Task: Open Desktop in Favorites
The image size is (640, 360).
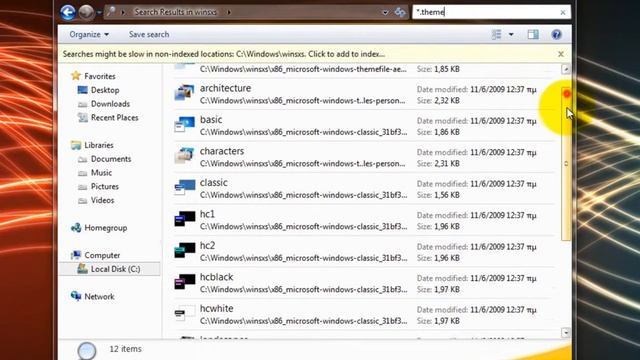Action: point(105,90)
